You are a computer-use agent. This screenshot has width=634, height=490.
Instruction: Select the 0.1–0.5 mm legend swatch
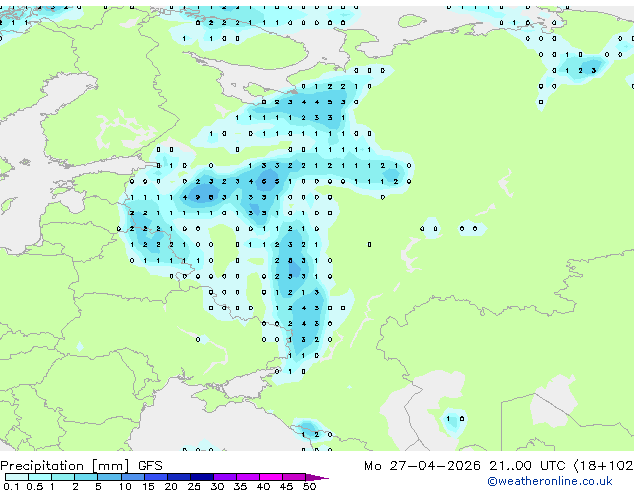[x=17, y=477]
